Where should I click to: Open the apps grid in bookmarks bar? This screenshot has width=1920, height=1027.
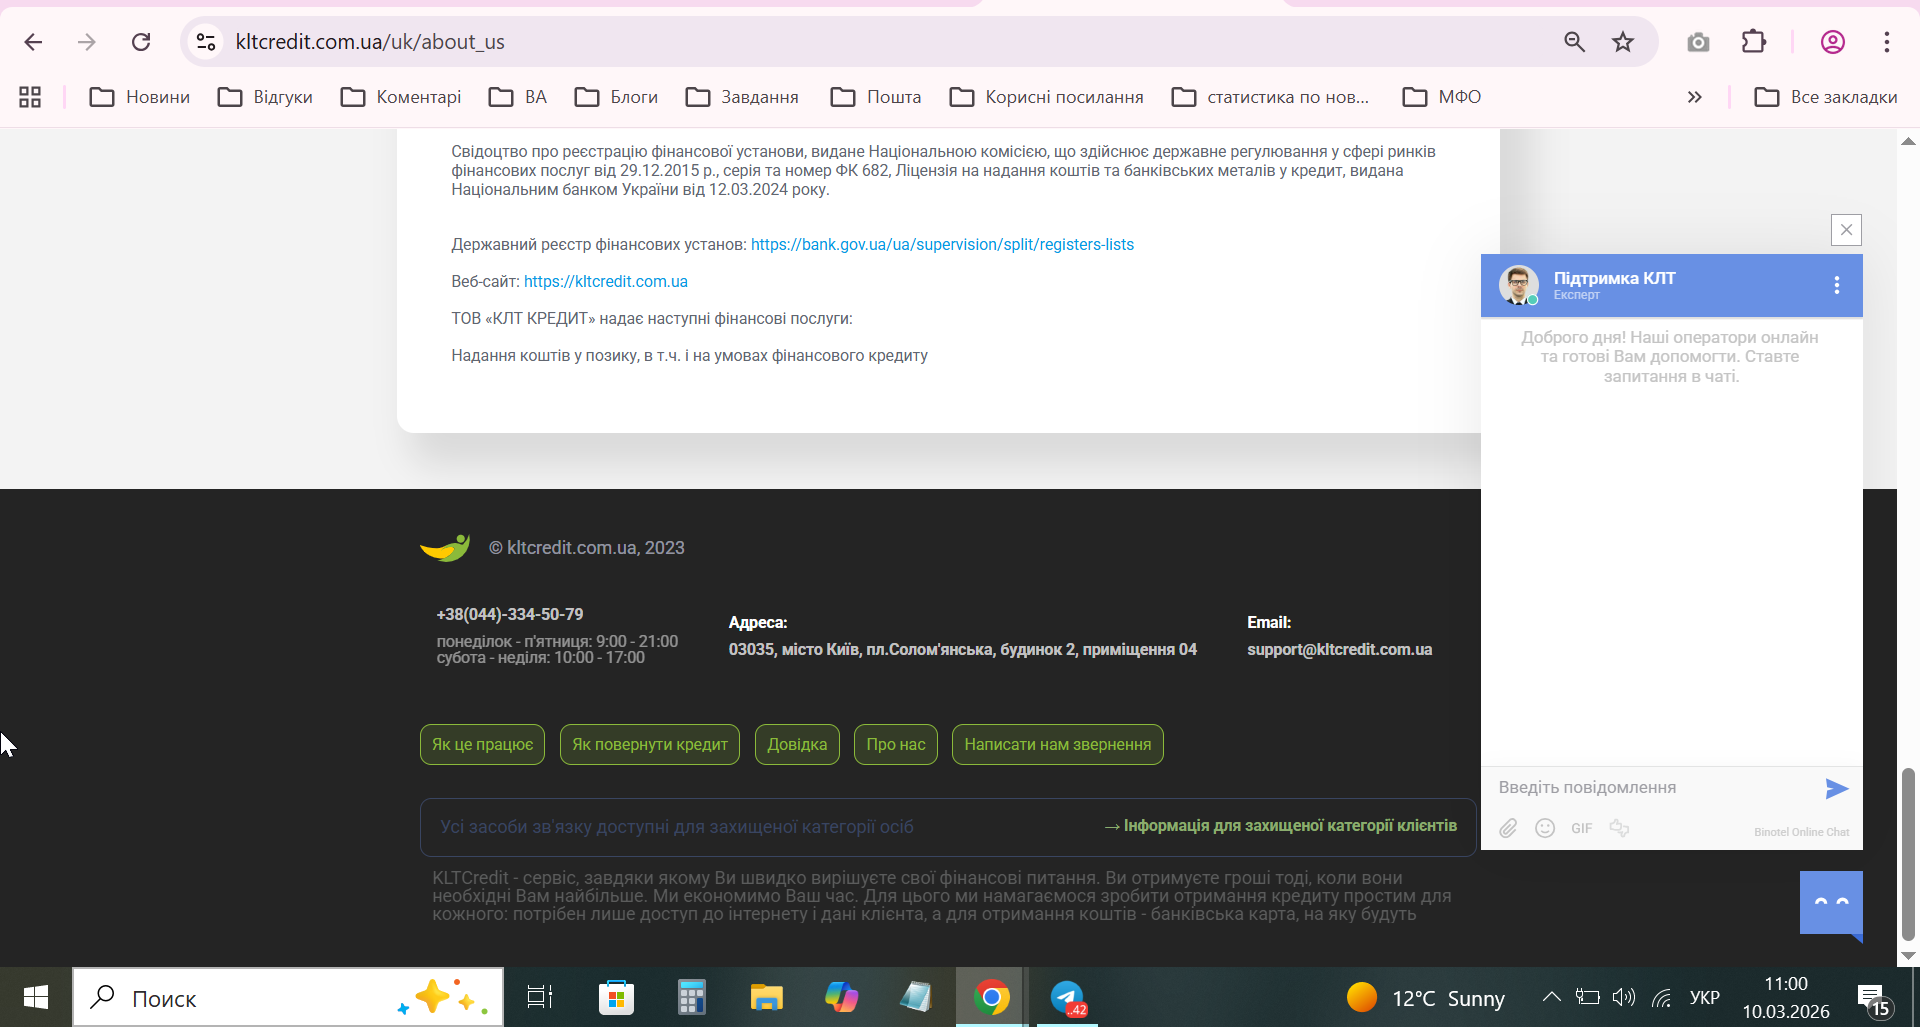[x=30, y=97]
